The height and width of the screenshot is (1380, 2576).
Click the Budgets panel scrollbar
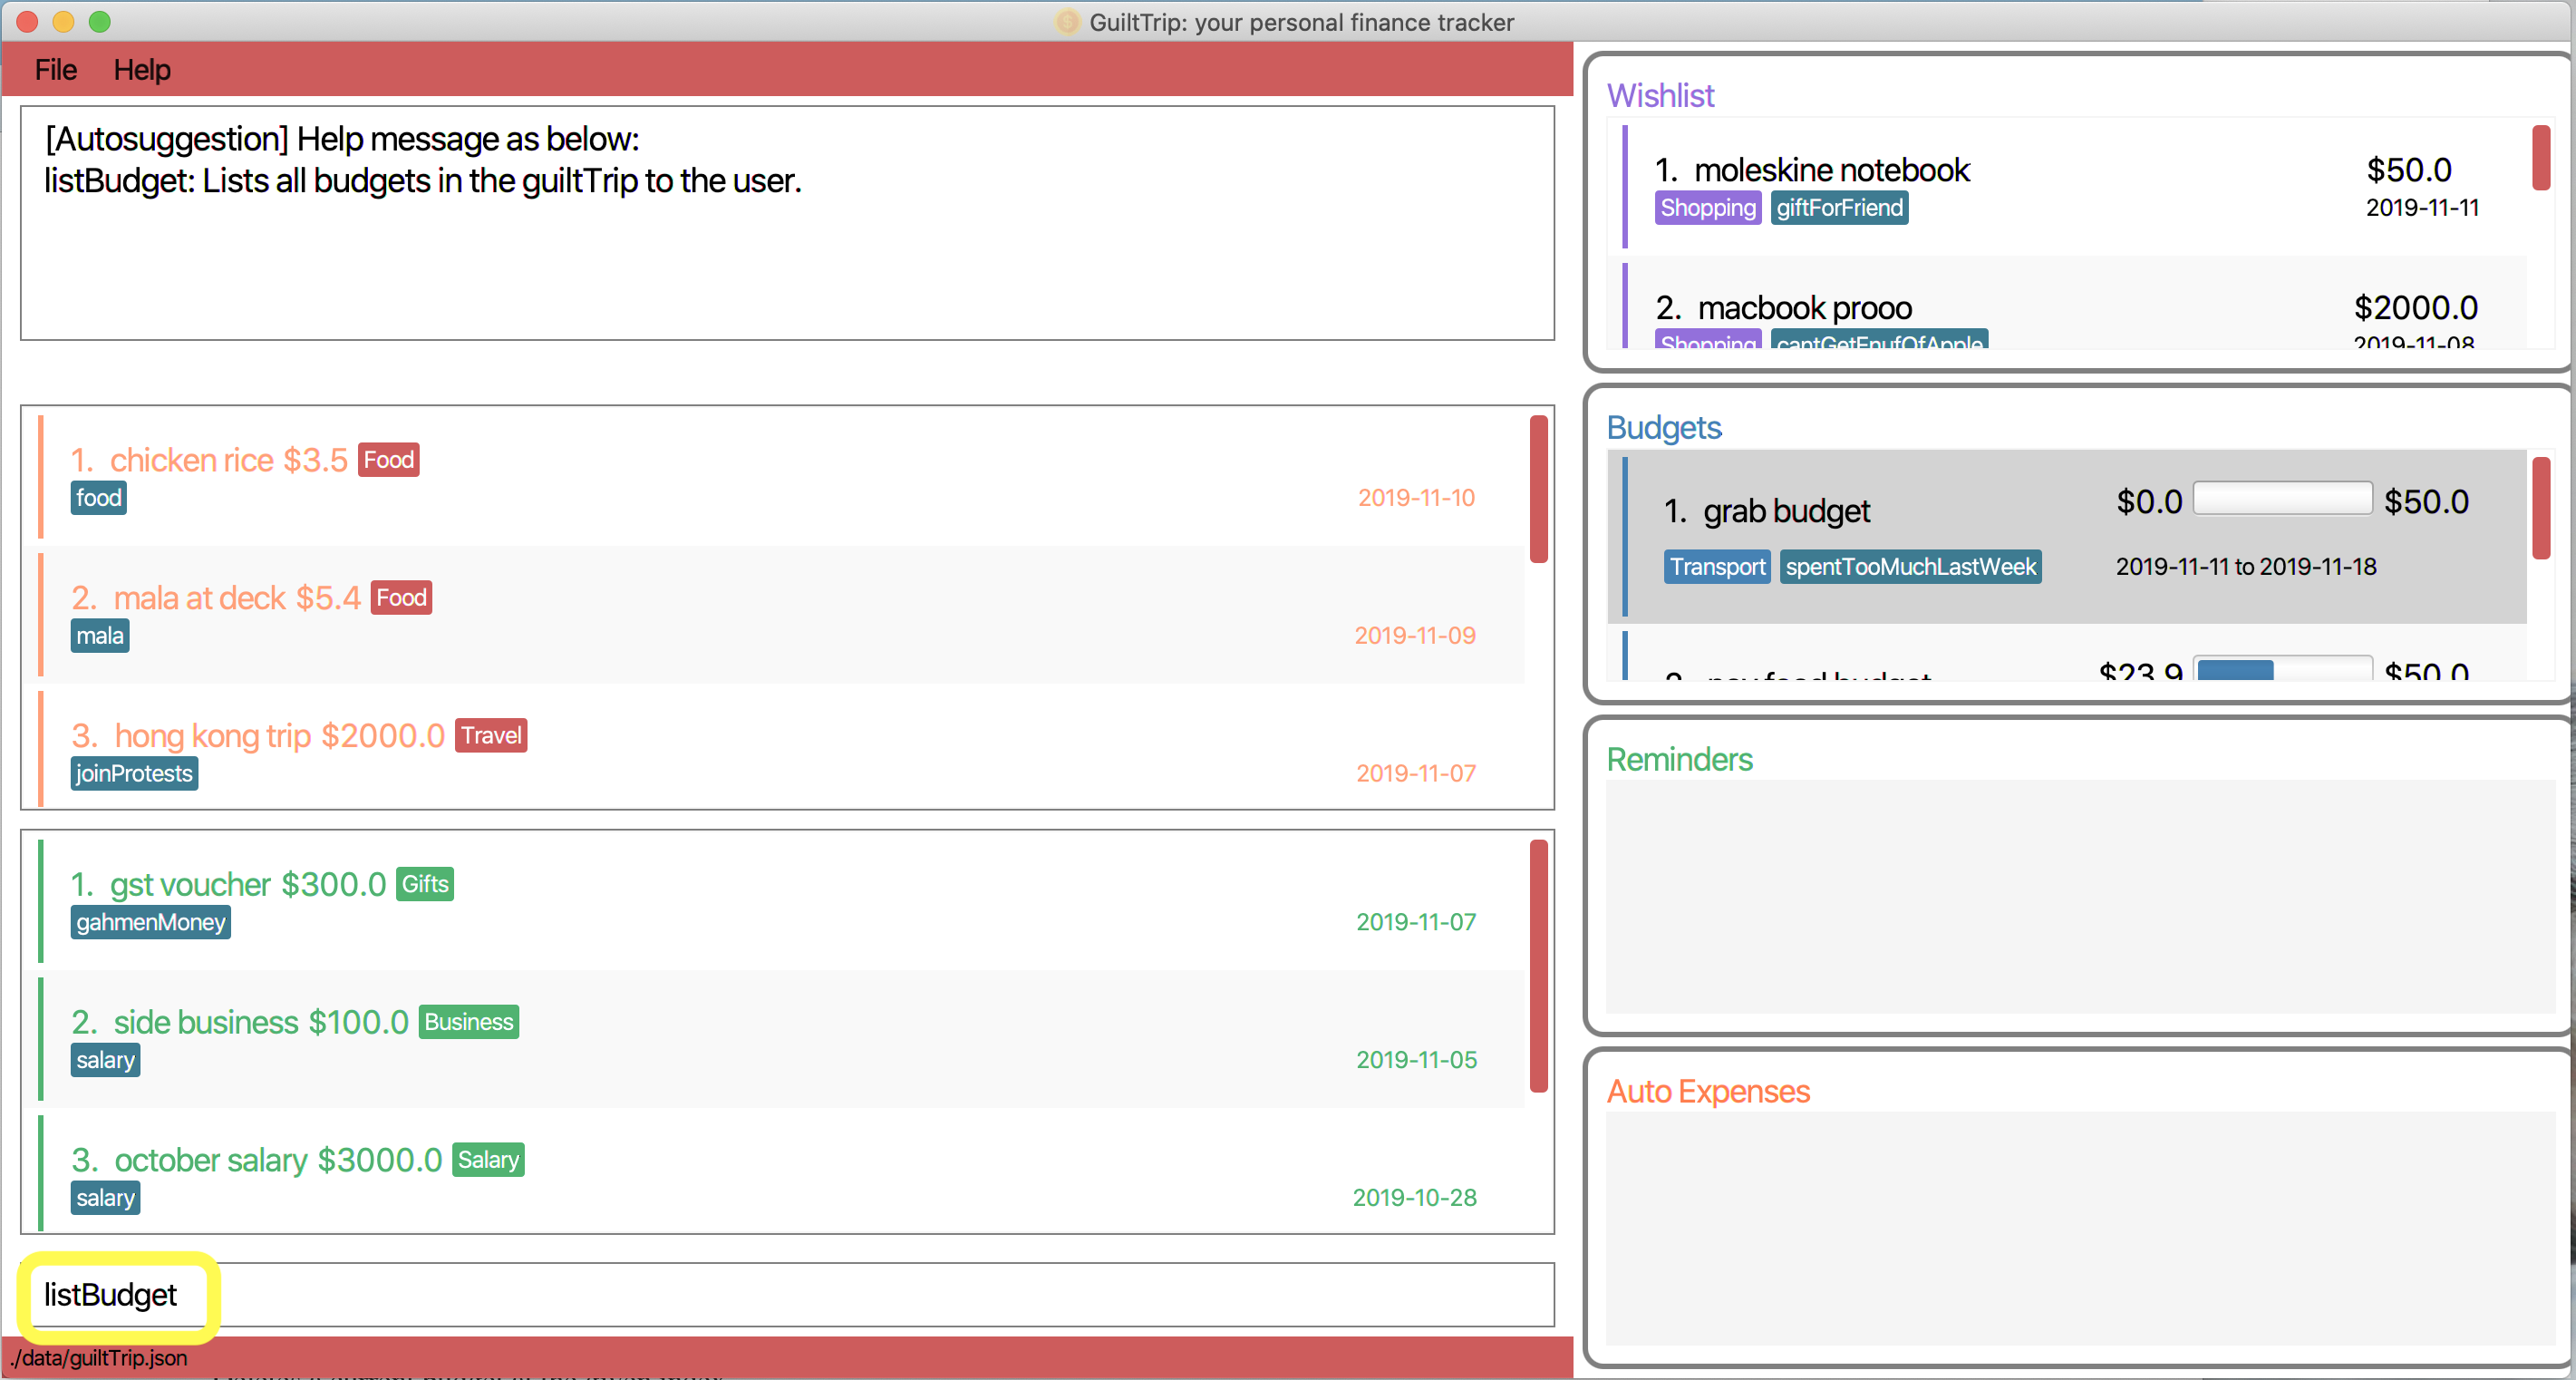tap(2541, 508)
